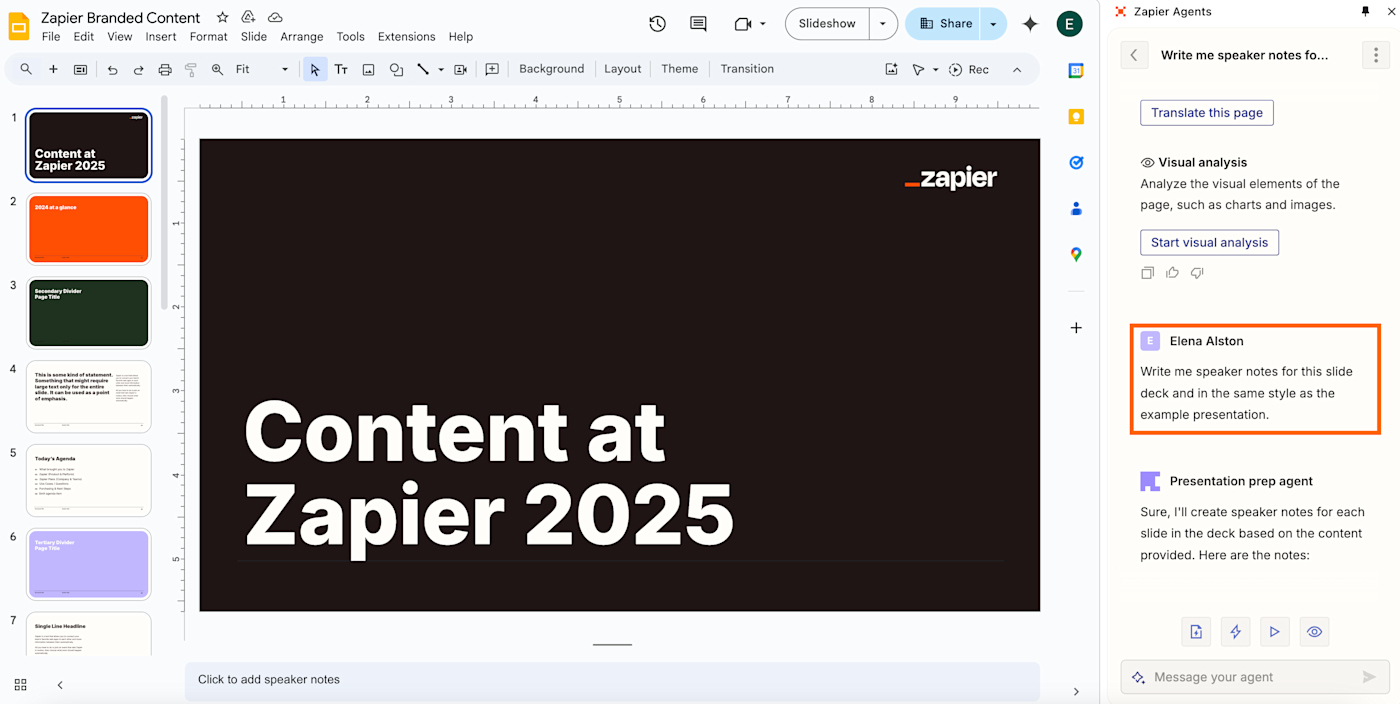Click the eye visual analysis icon
The height and width of the screenshot is (704, 1400).
[1314, 631]
